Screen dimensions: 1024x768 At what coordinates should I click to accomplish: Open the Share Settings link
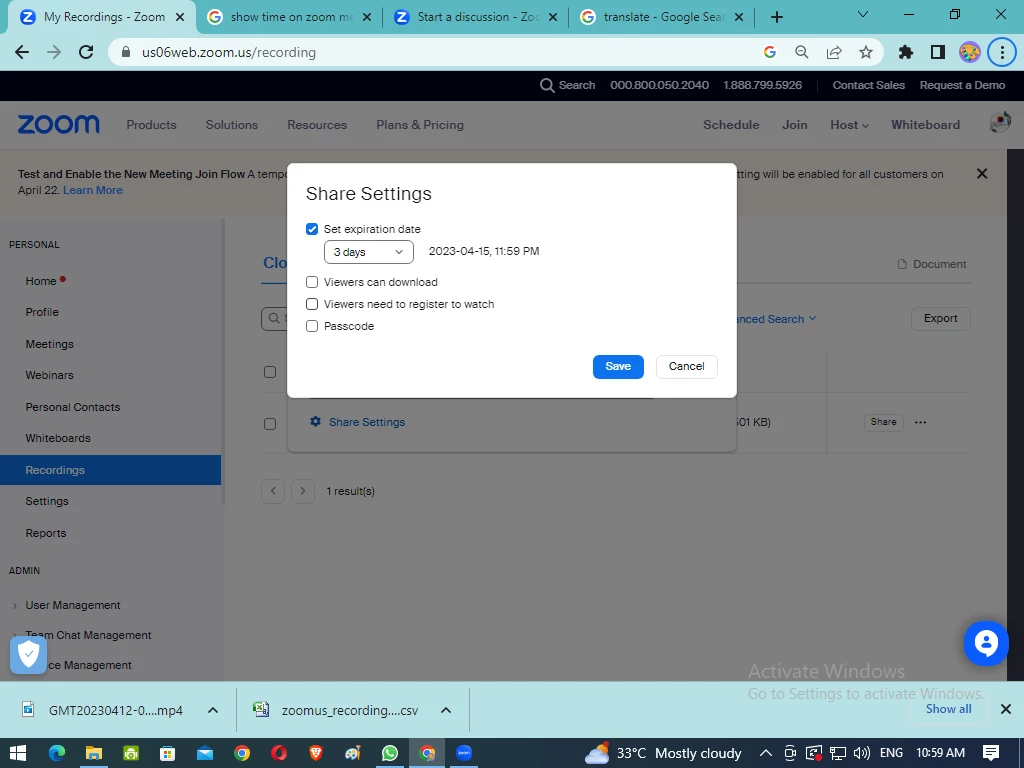click(x=367, y=423)
